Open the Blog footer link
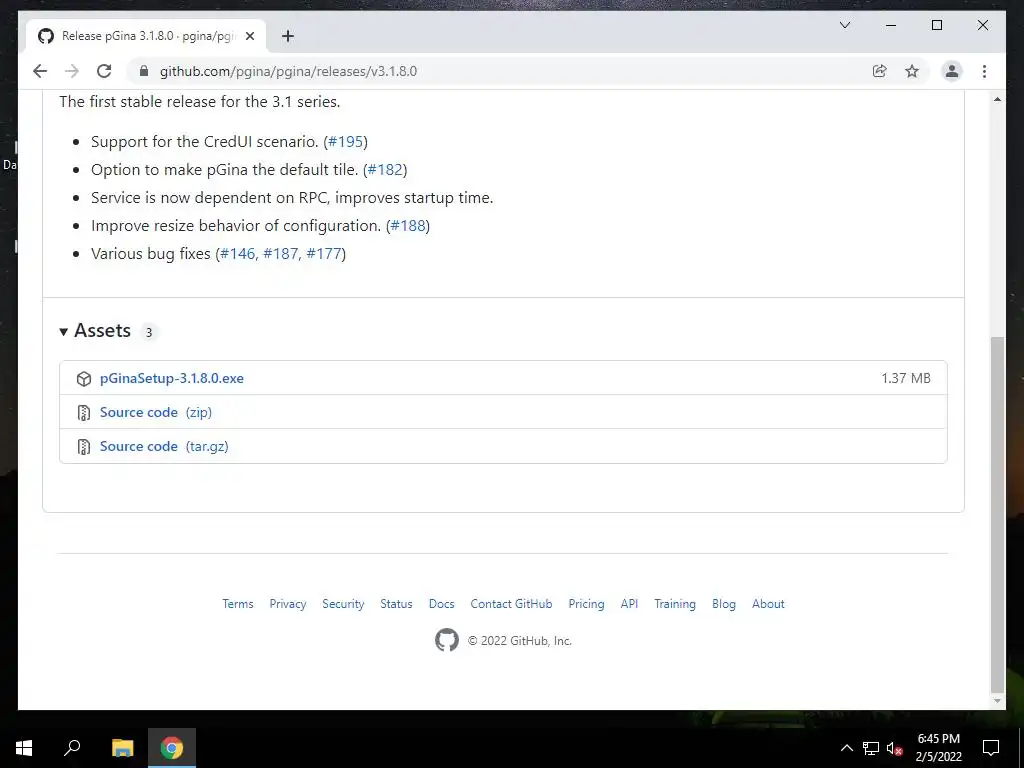Screen dimensions: 1024x768 (x=724, y=604)
